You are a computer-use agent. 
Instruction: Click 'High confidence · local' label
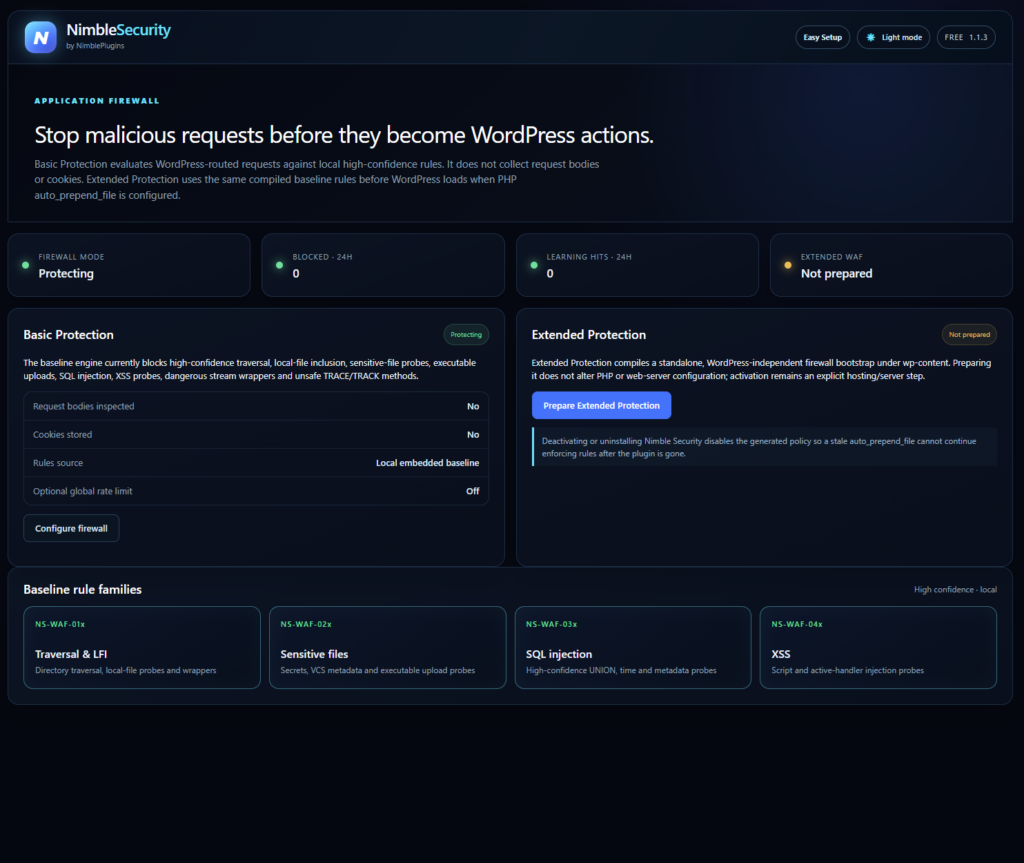click(955, 589)
